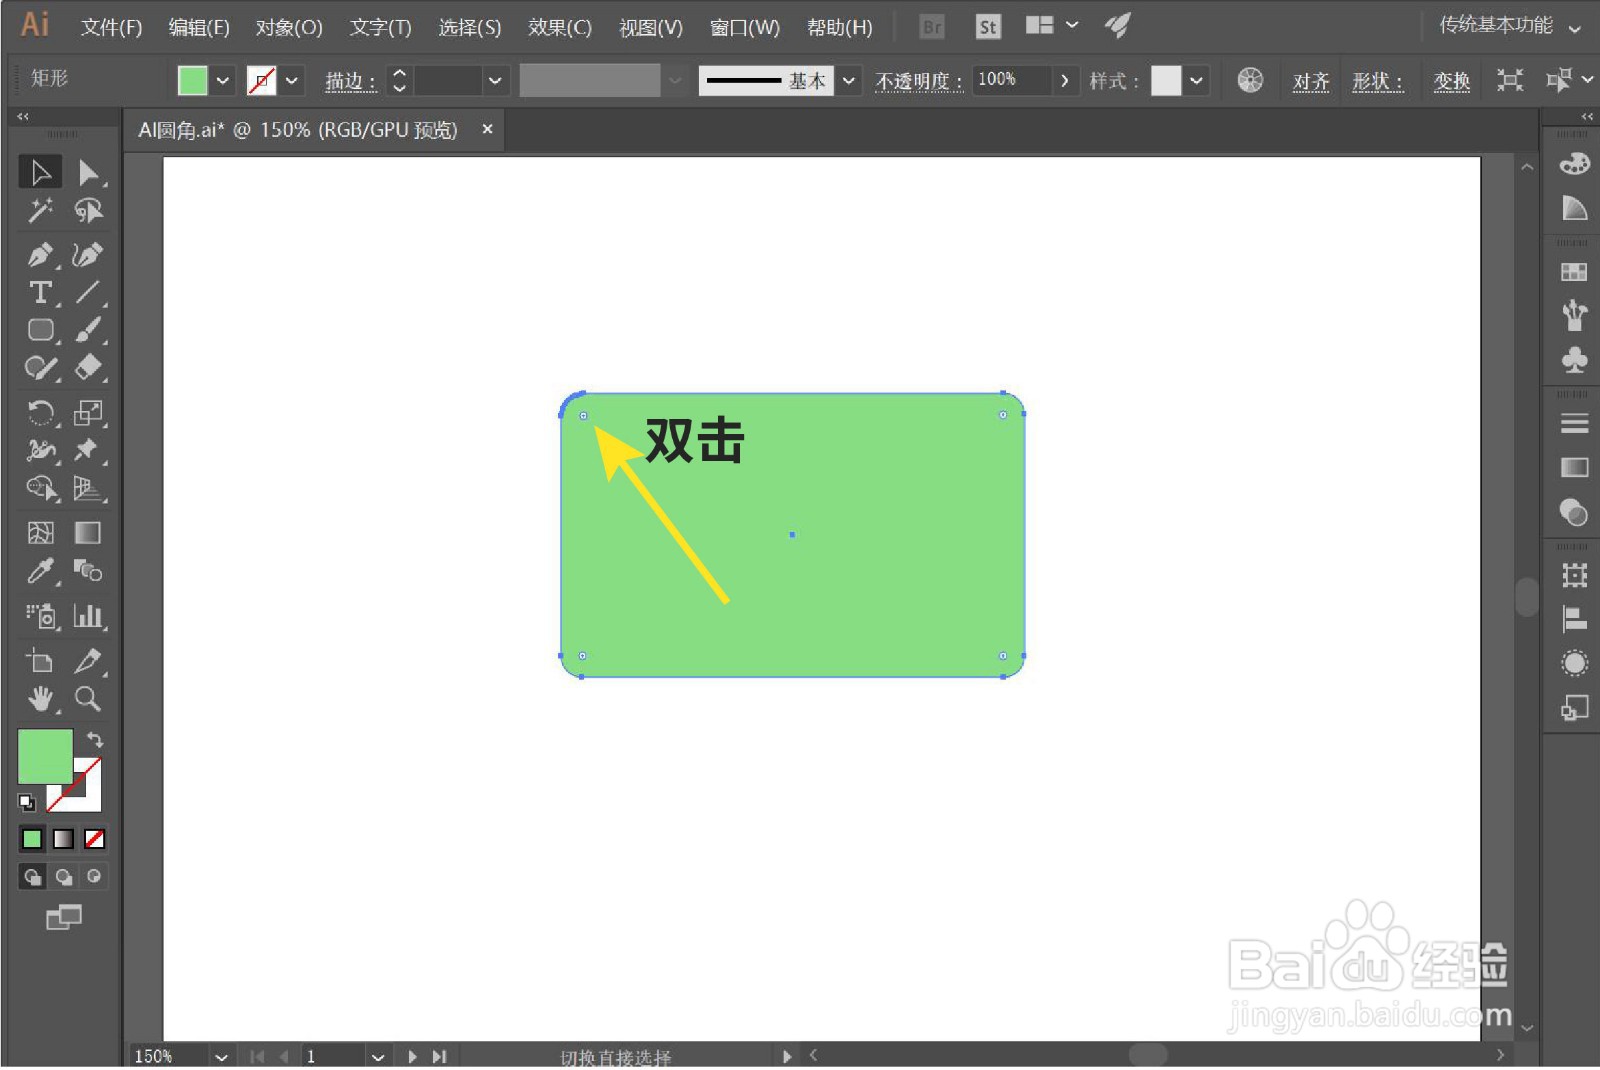The width and height of the screenshot is (1600, 1070).
Task: Select the Scale tool
Action: (x=88, y=412)
